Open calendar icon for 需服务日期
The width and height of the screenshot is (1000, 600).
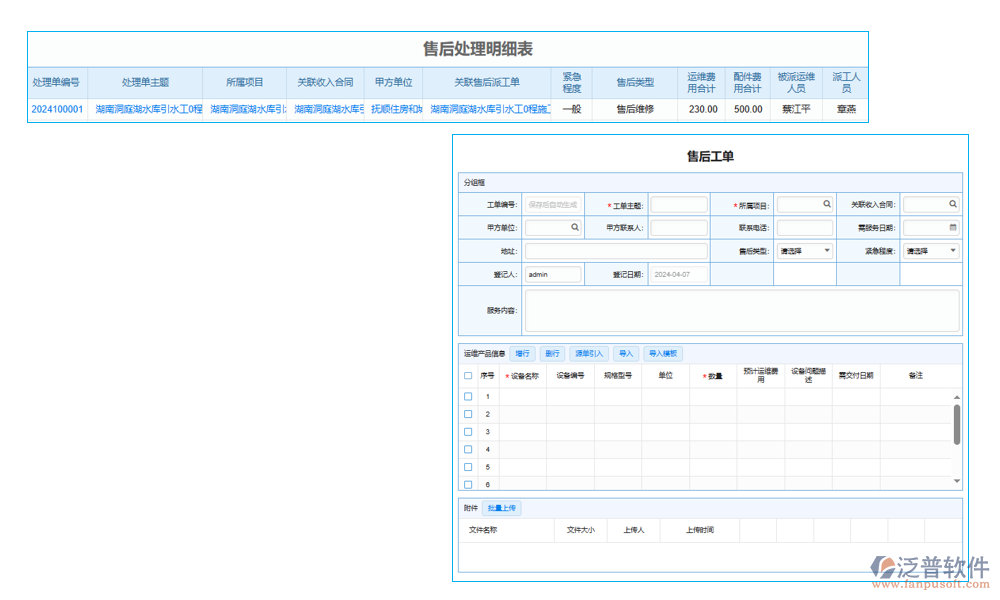(x=953, y=228)
